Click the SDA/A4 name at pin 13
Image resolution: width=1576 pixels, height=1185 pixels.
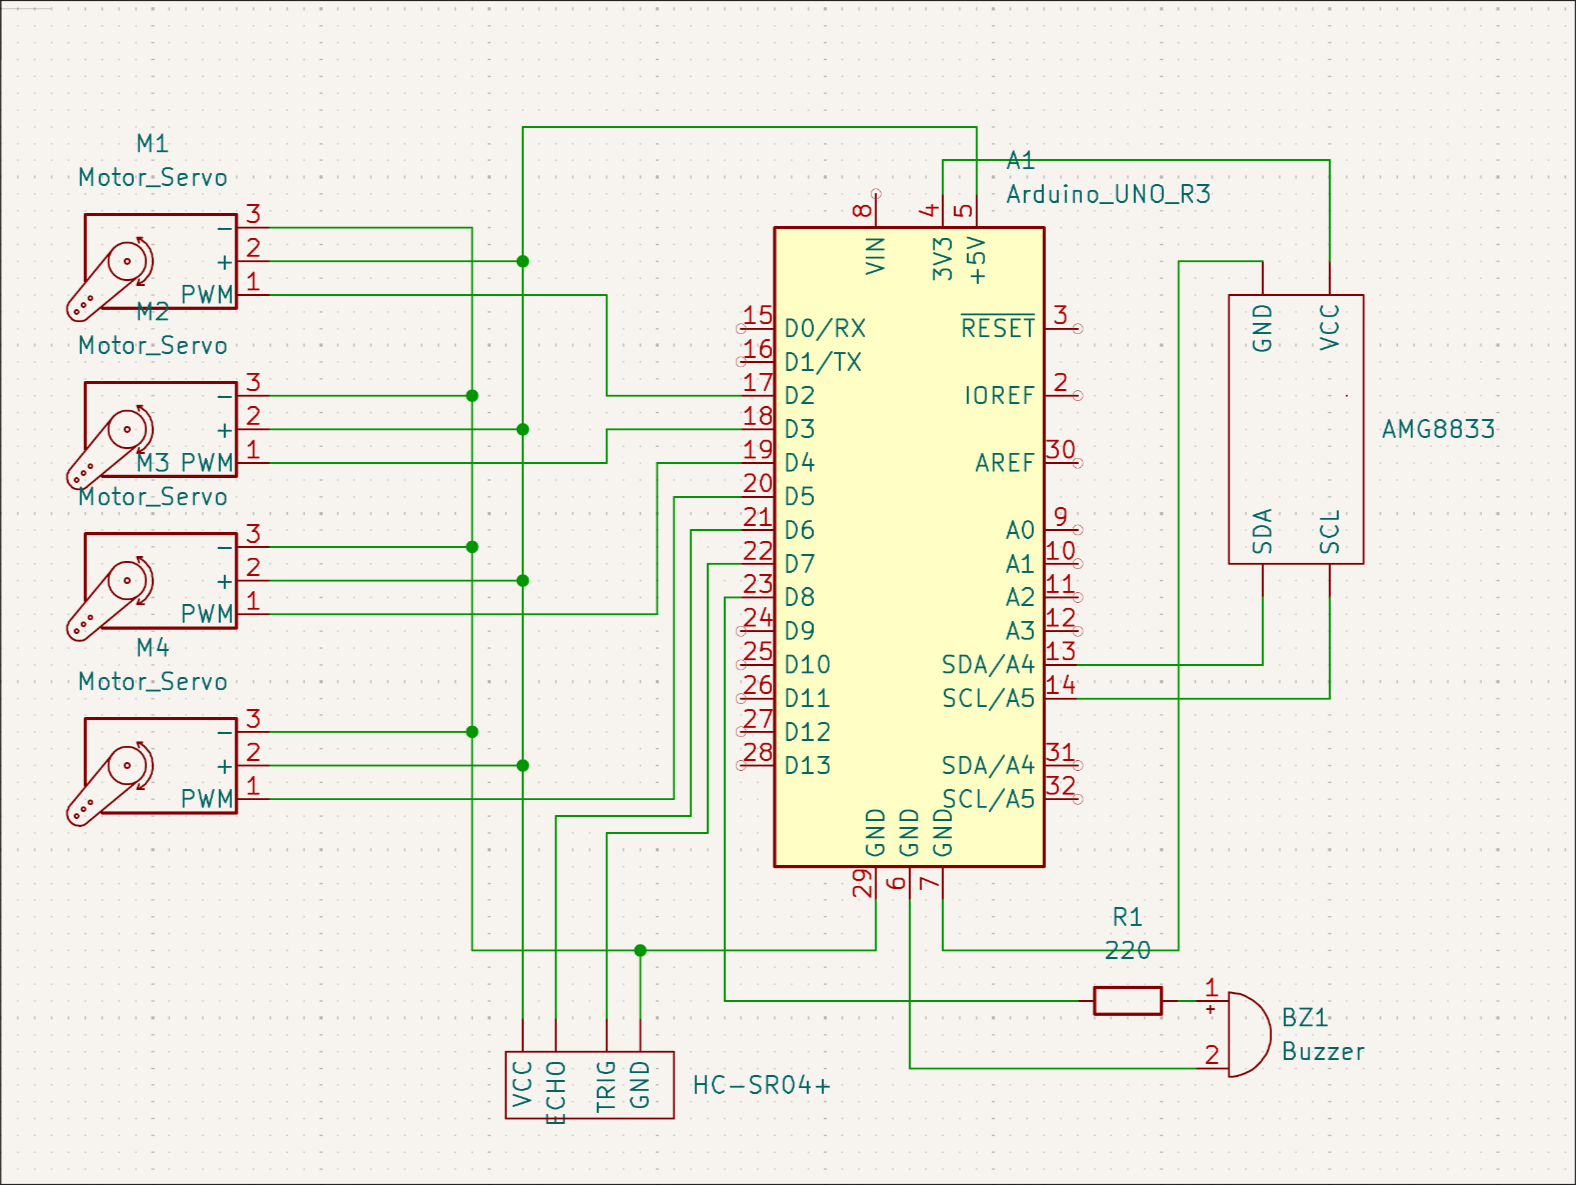988,665
